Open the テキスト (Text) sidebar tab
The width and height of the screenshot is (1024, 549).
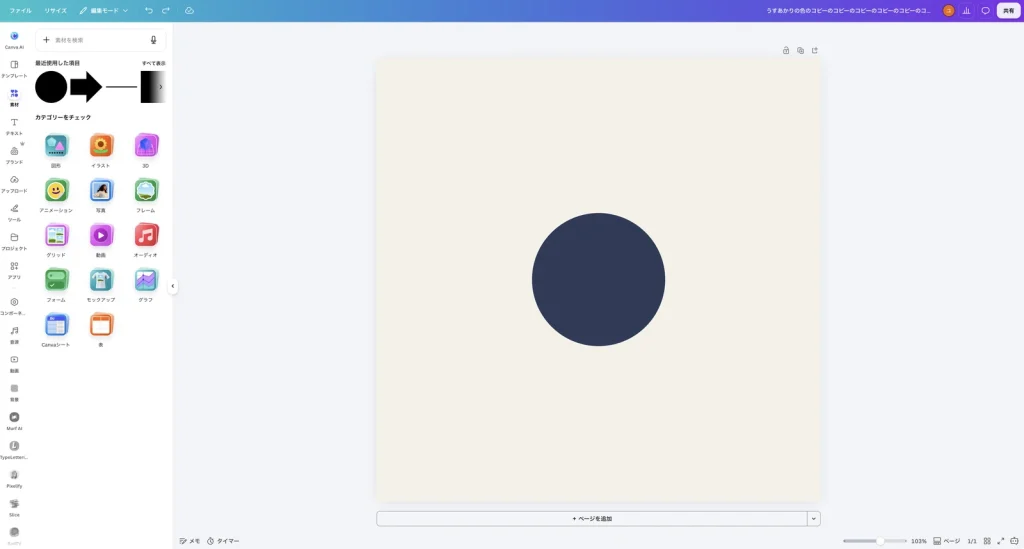pyautogui.click(x=14, y=126)
